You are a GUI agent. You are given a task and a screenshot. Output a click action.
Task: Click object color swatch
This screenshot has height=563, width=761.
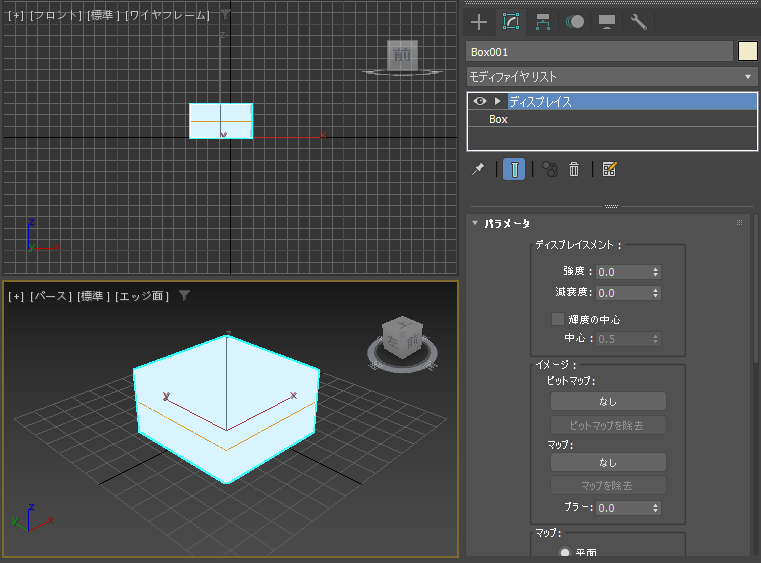tap(747, 51)
